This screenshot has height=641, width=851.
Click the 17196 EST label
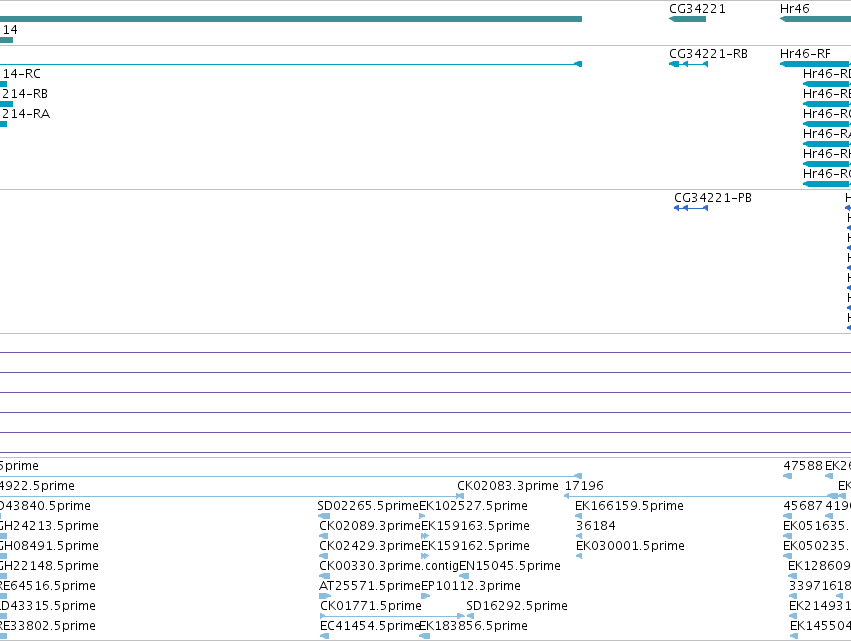[584, 486]
